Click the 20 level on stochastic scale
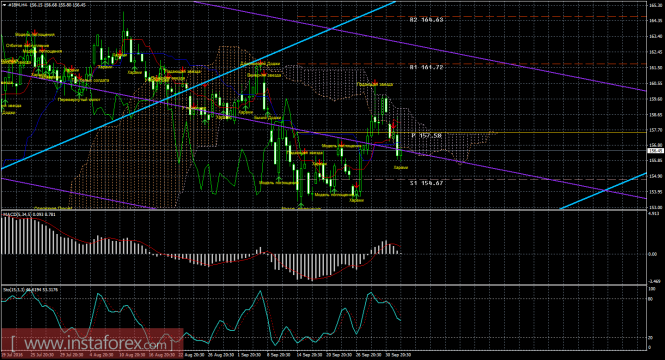The image size is (665, 360). (x=651, y=338)
